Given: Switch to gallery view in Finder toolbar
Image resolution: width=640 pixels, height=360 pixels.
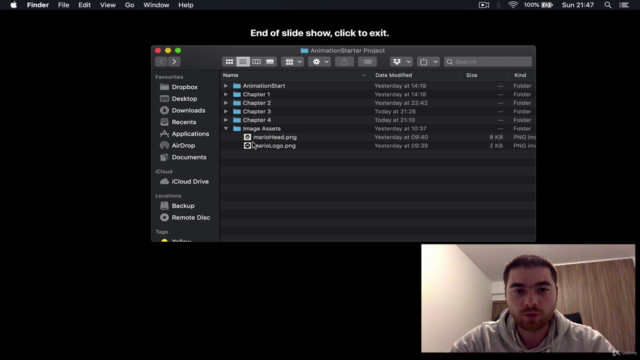Looking at the screenshot, I should 270,62.
